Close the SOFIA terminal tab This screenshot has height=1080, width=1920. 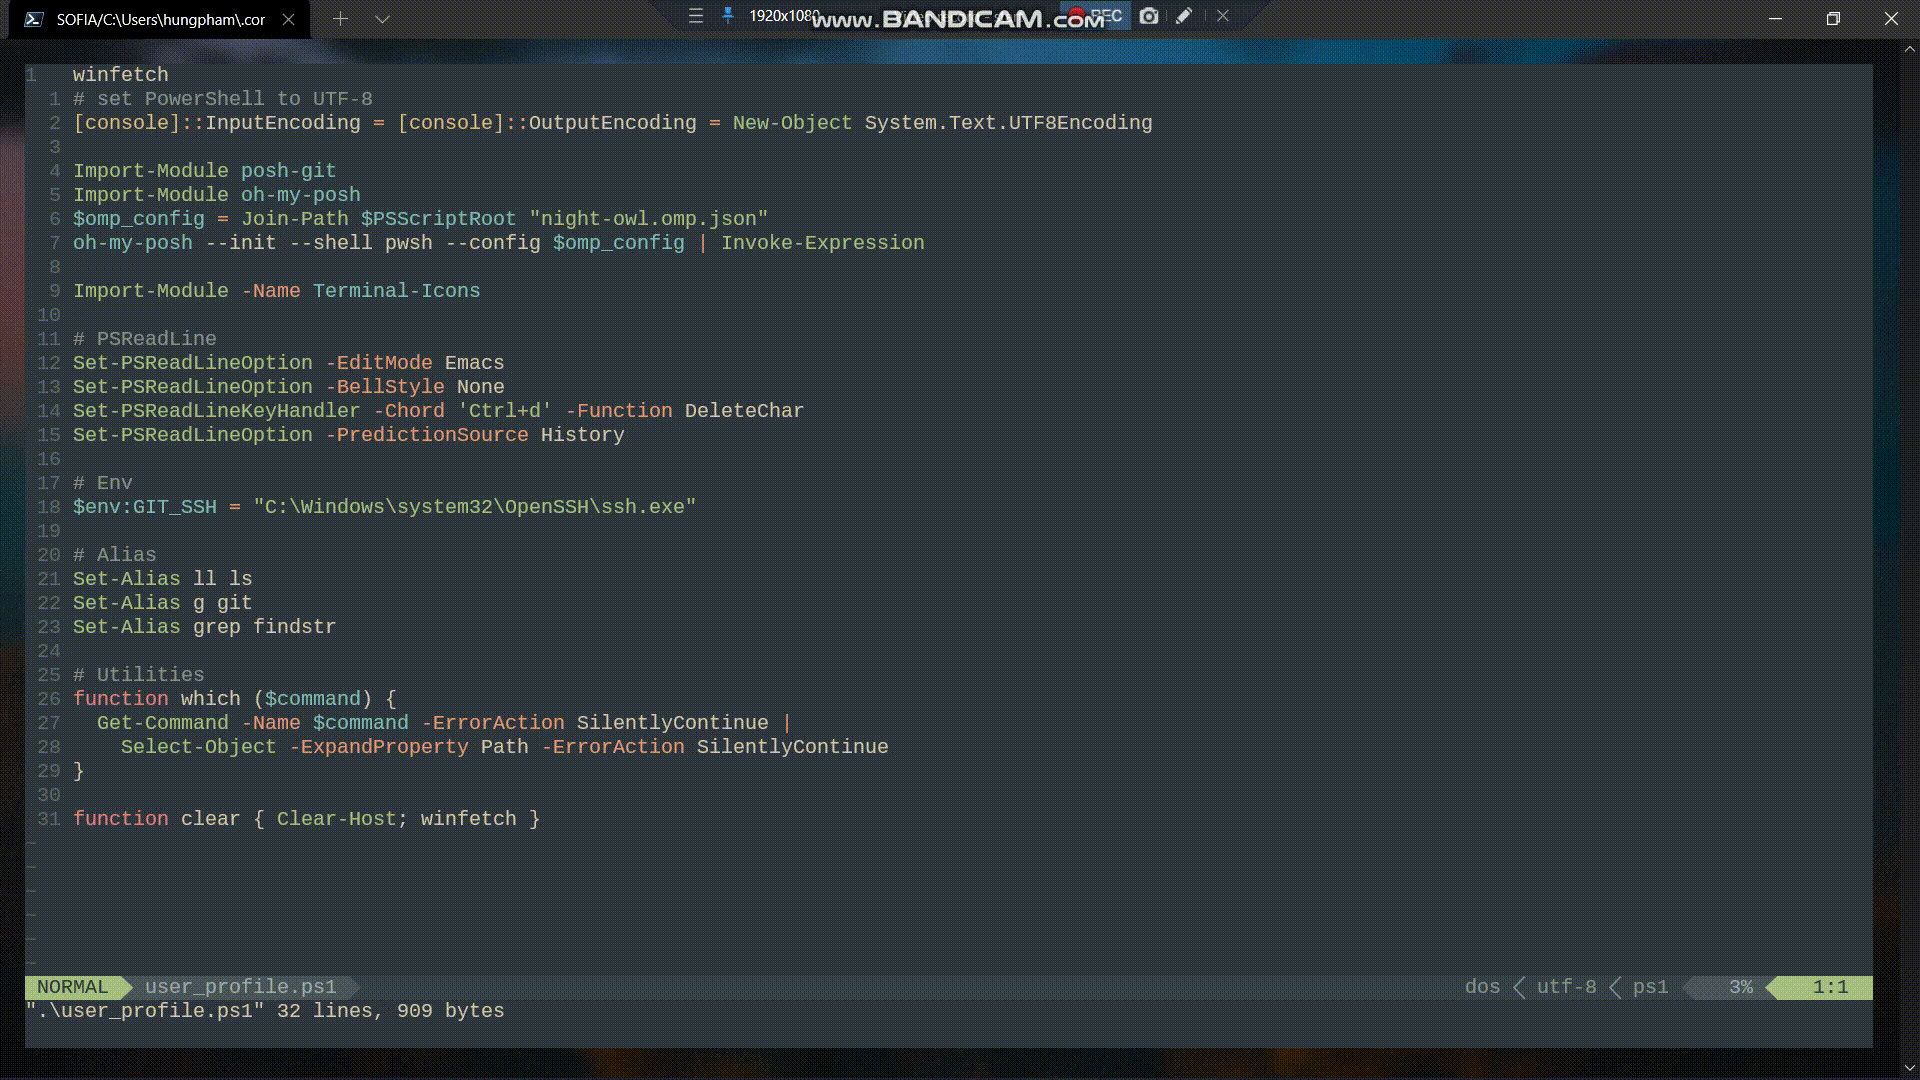click(x=289, y=18)
